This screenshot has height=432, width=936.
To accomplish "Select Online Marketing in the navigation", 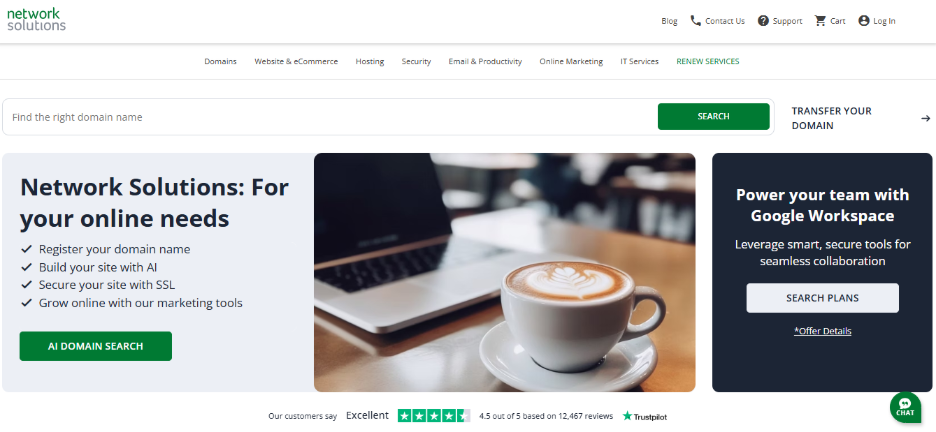I will 571,61.
